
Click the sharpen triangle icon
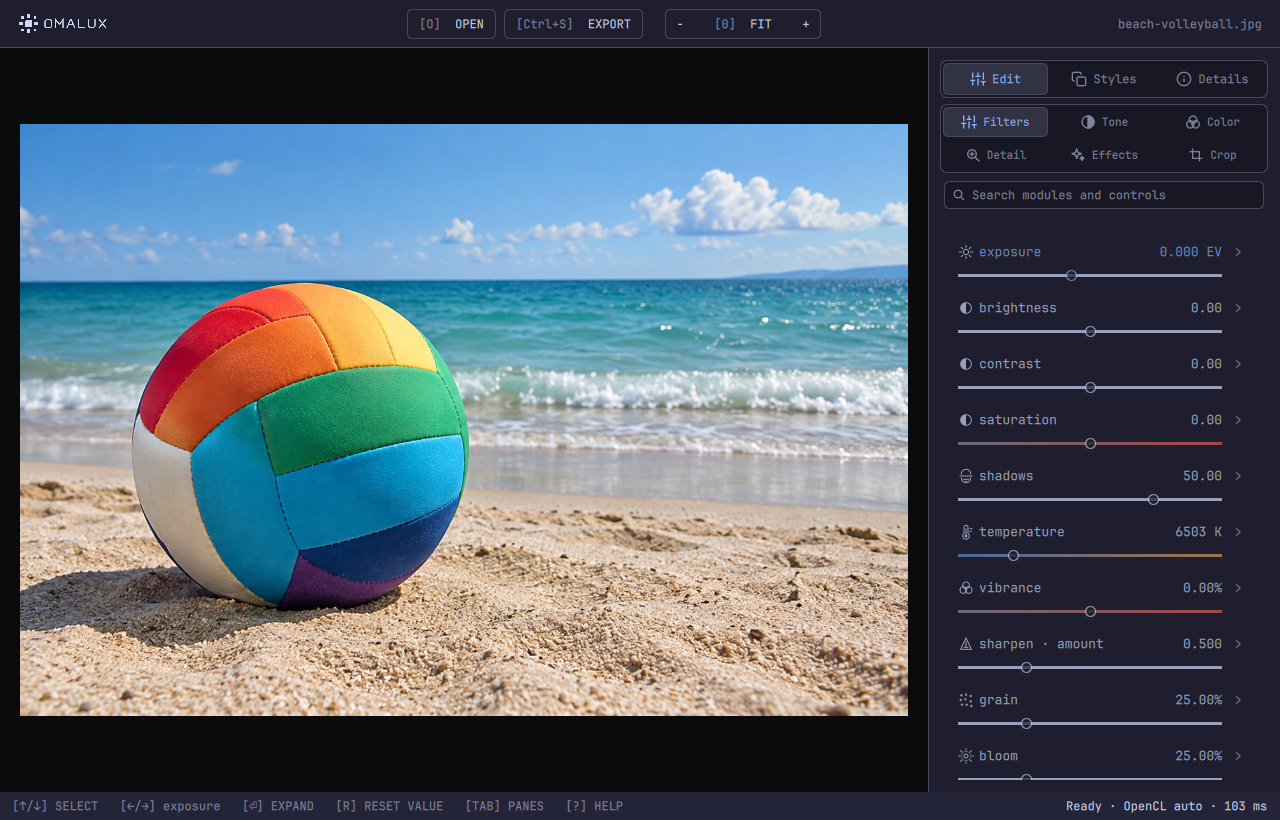[965, 644]
